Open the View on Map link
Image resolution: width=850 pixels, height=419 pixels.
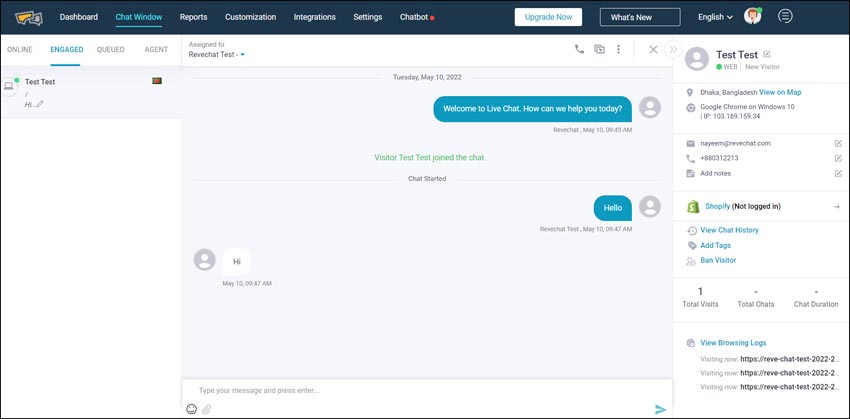pyautogui.click(x=780, y=92)
